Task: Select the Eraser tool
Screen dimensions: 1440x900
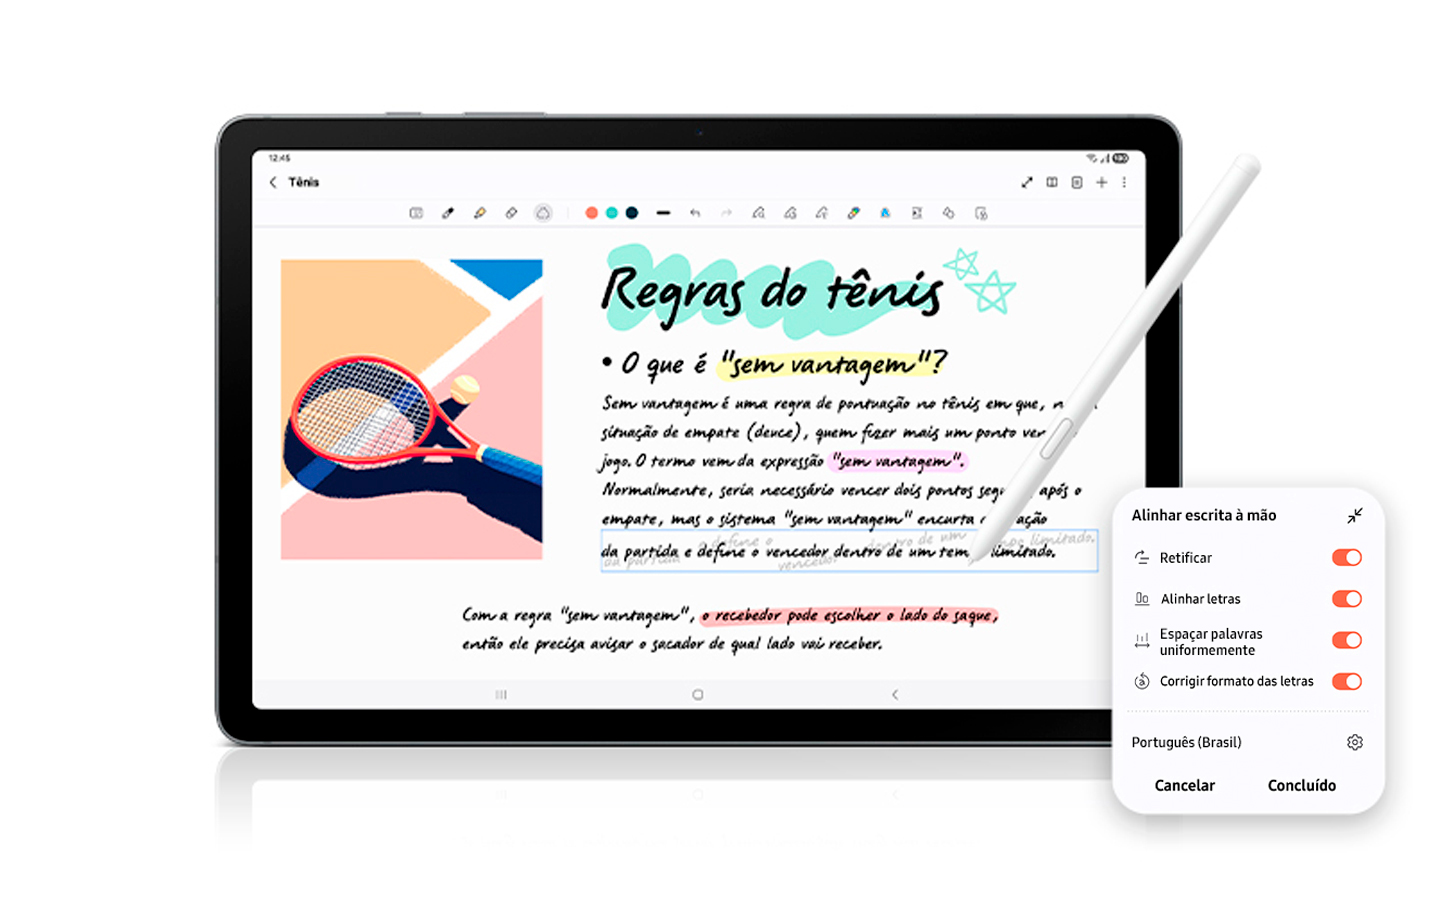Action: pos(510,213)
